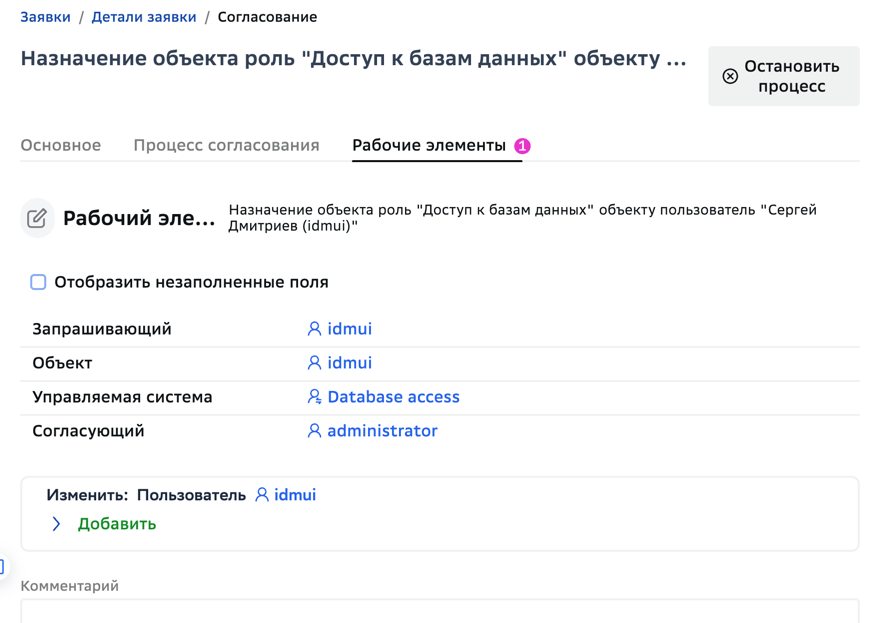Expand the Добавить chevron

(x=56, y=524)
